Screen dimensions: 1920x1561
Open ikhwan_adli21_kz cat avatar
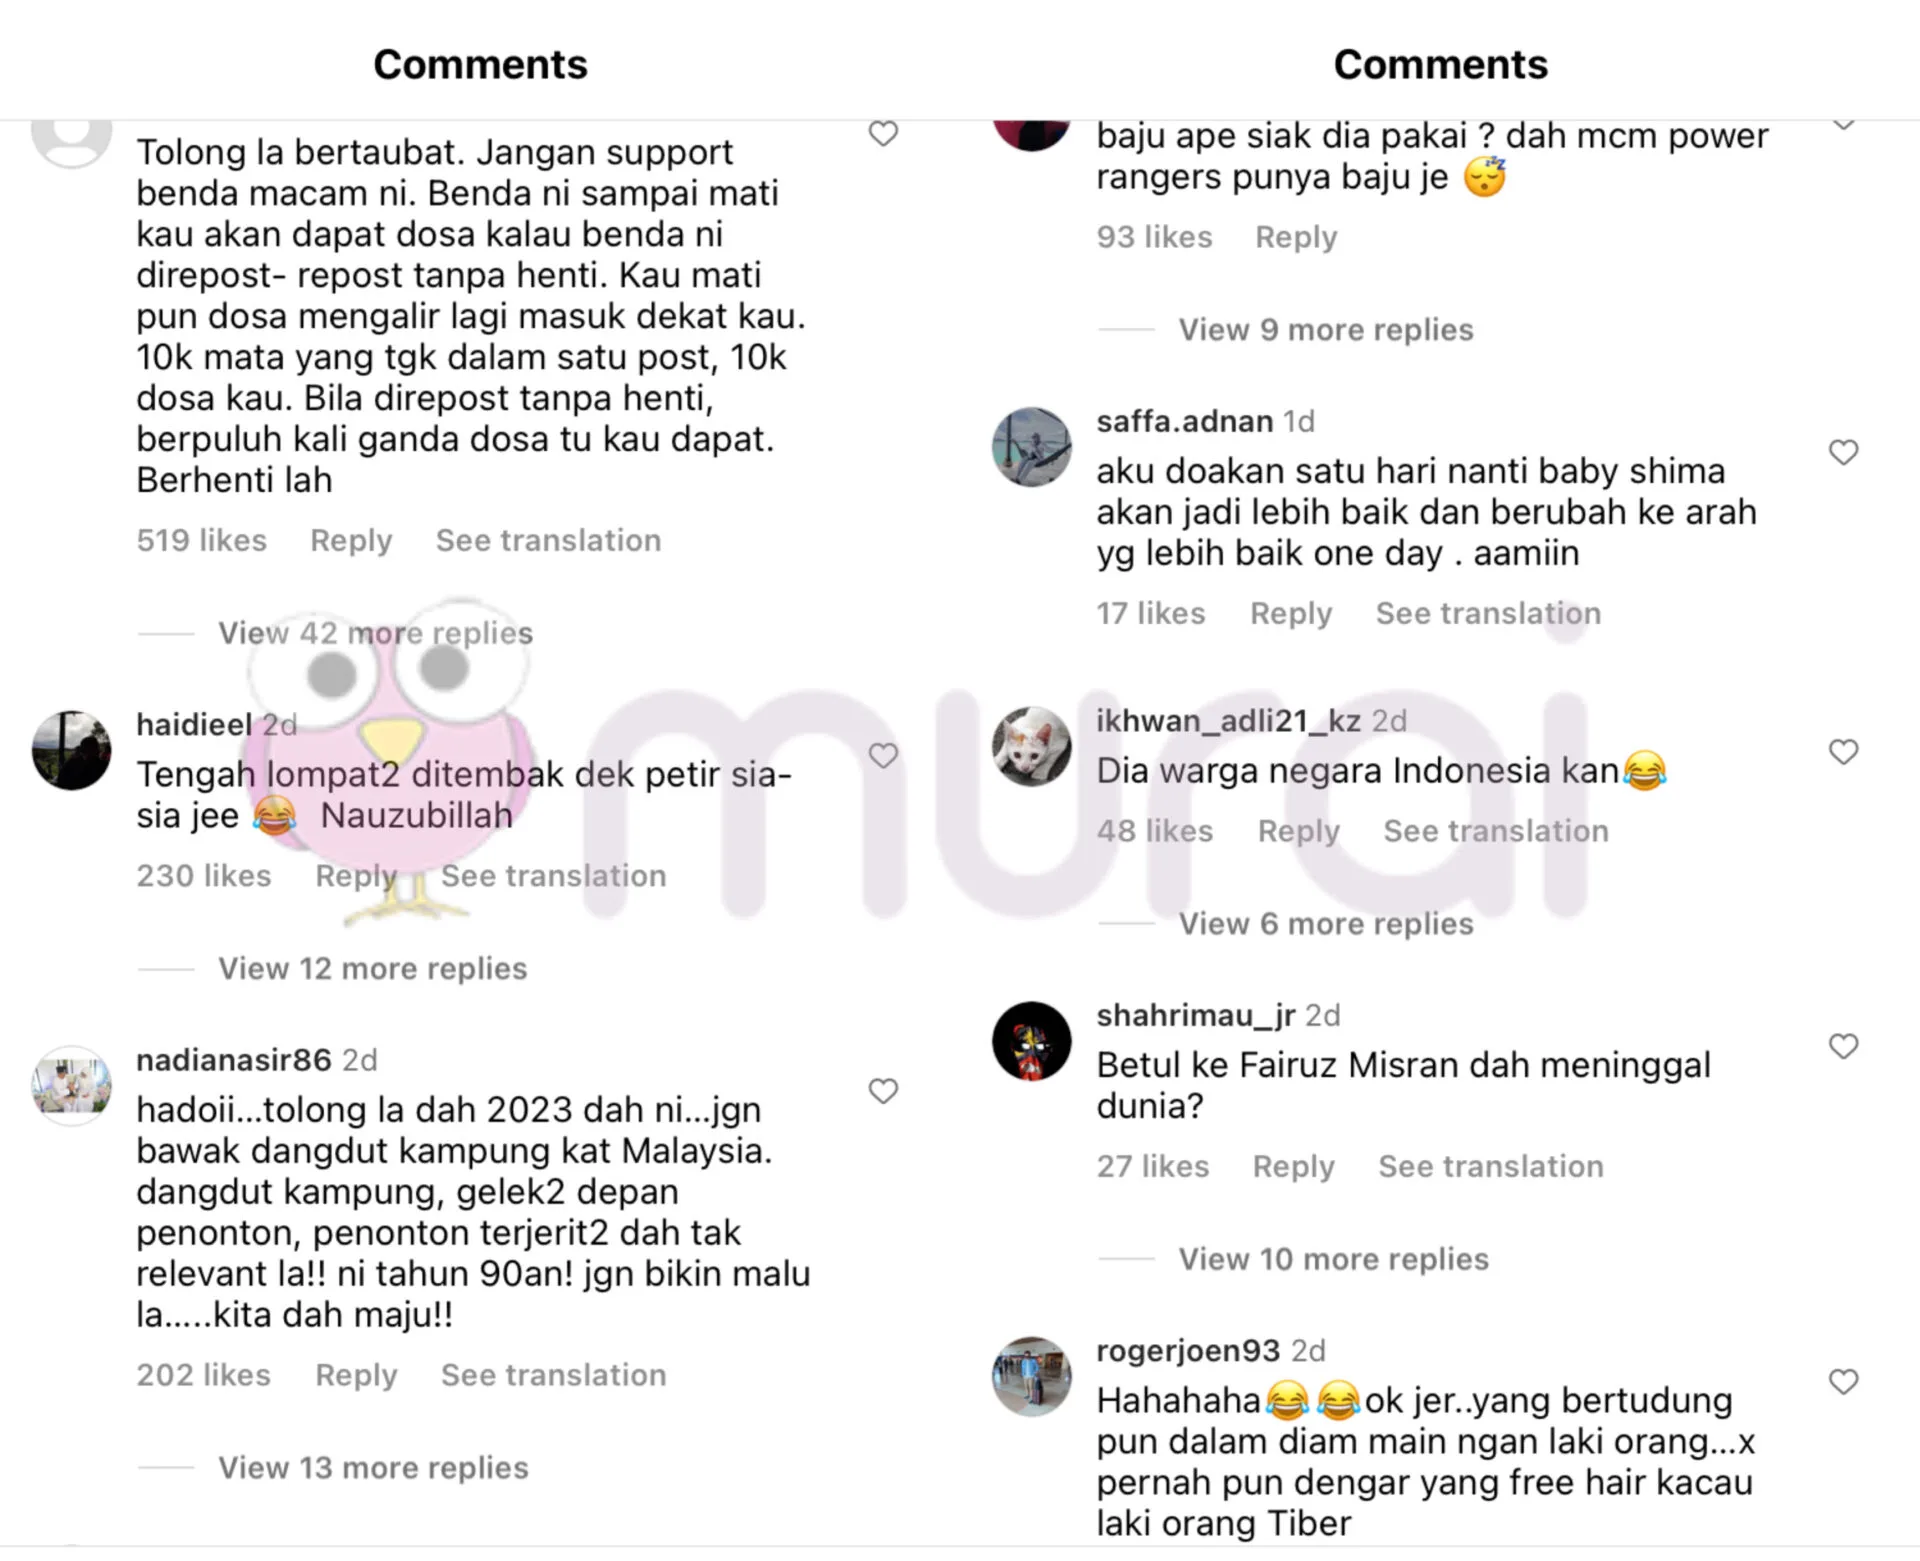[x=1031, y=747]
